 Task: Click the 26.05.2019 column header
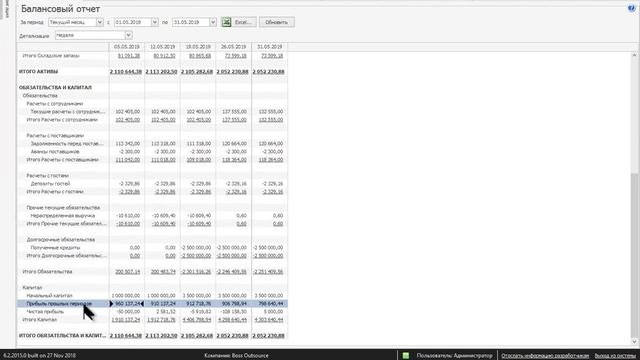click(x=233, y=47)
